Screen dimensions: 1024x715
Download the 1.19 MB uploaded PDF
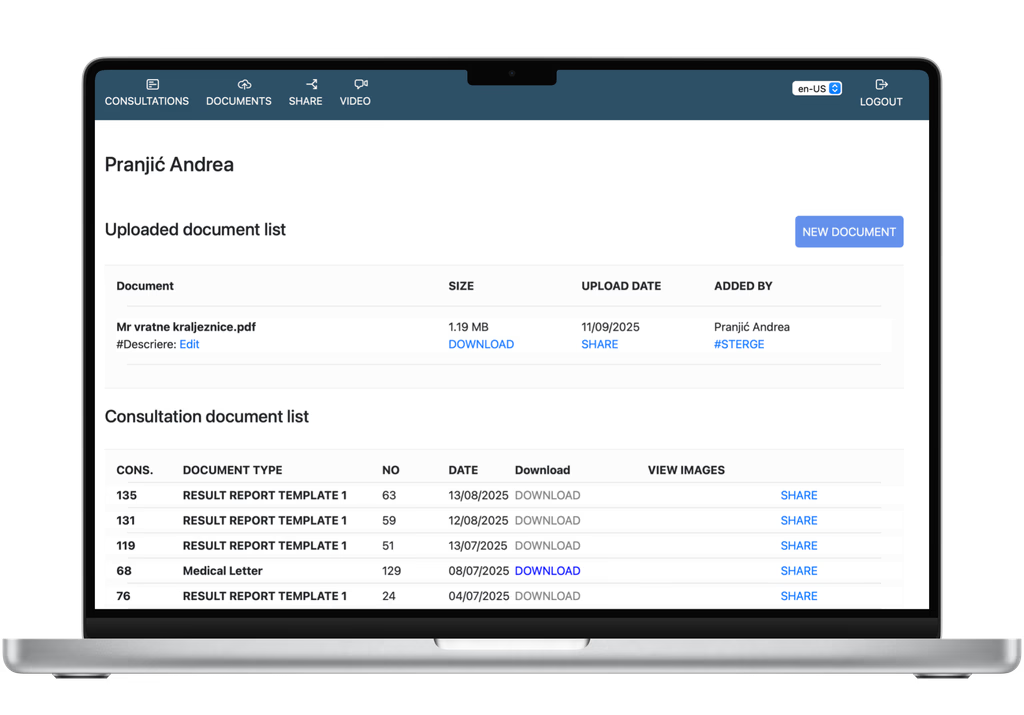coord(481,344)
